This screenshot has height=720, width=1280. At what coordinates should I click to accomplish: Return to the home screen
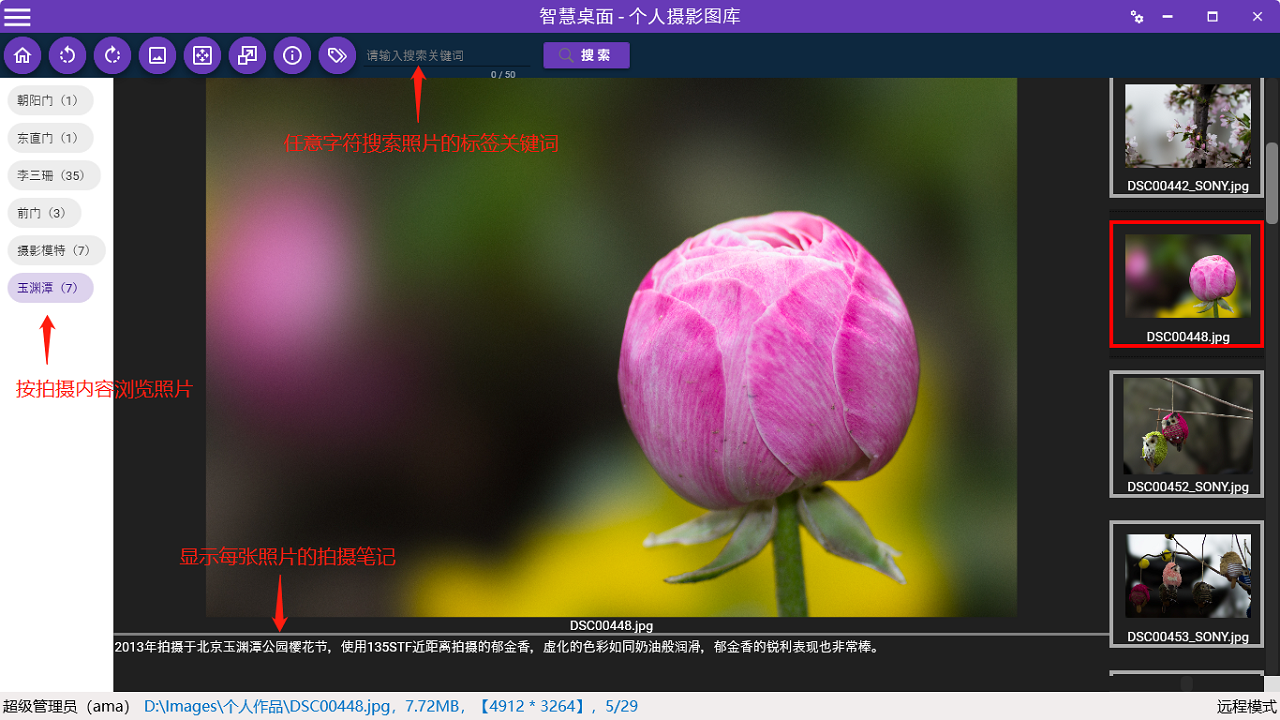[22, 55]
